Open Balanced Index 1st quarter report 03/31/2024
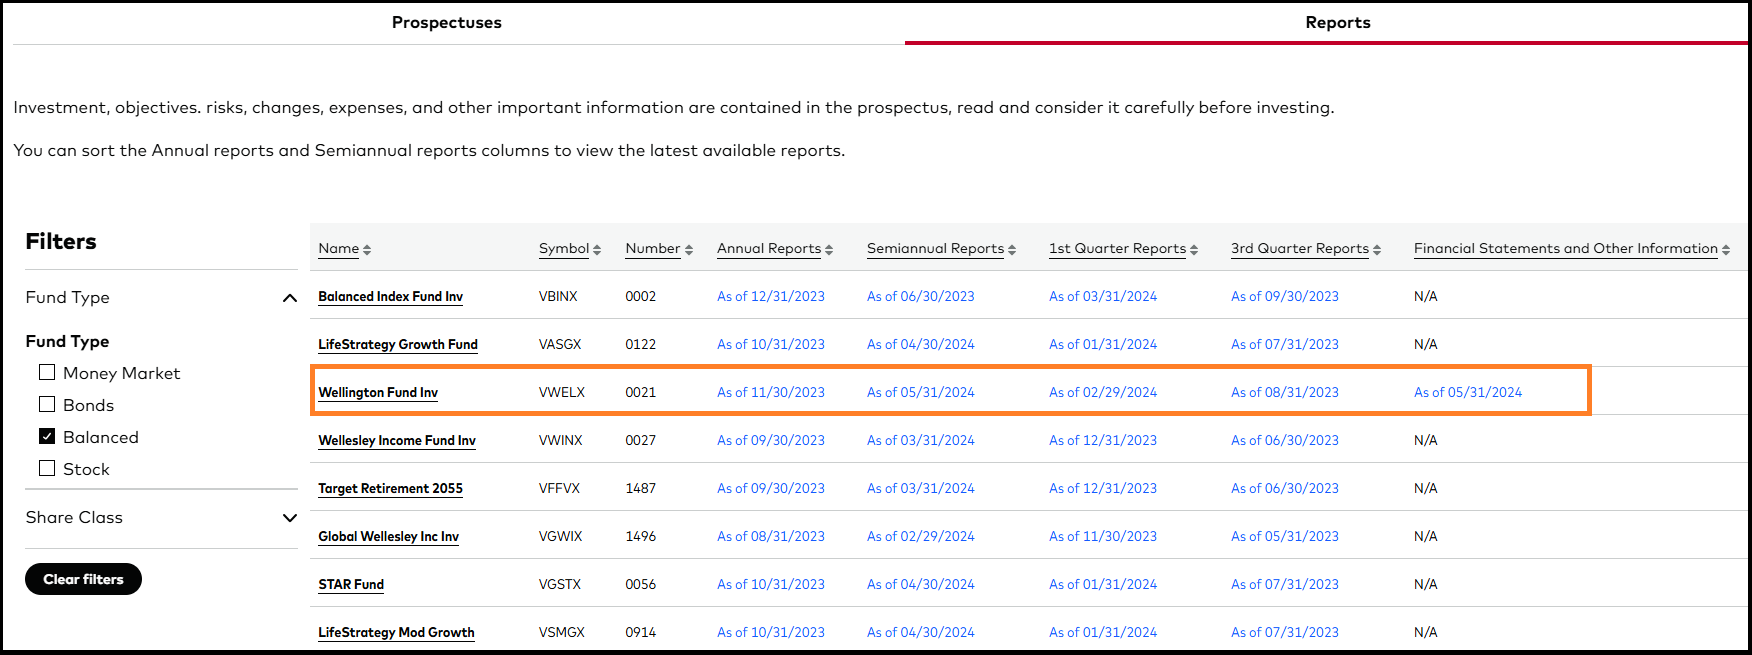 (1103, 297)
